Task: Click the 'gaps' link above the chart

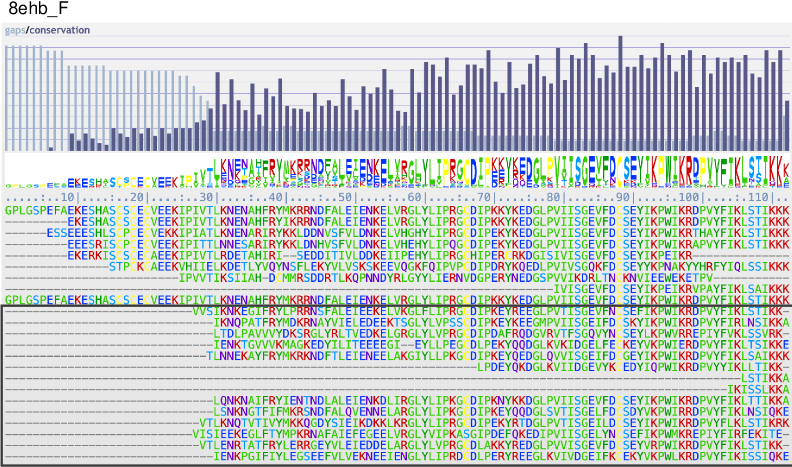Action: 15,30
